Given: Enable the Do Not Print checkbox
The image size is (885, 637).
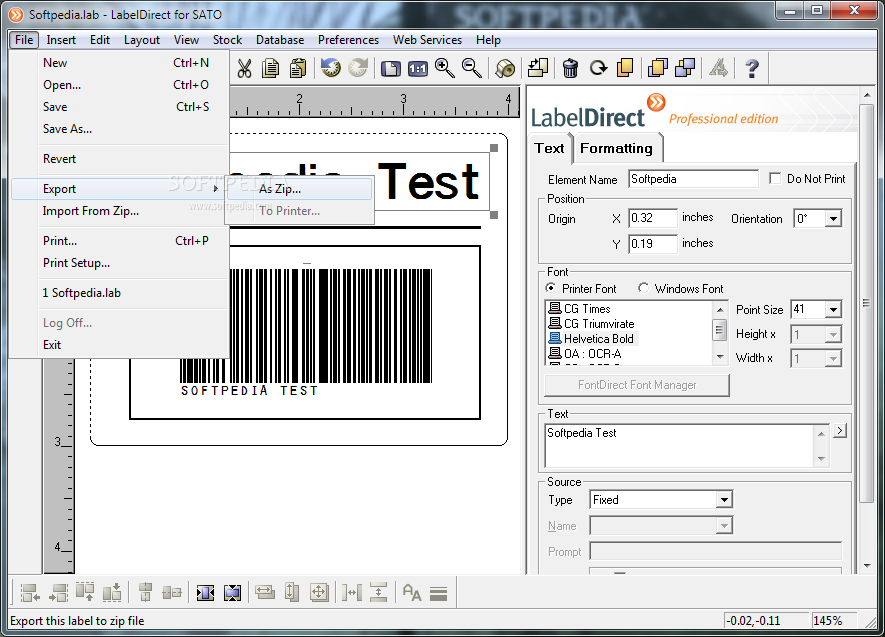Looking at the screenshot, I should click(775, 178).
